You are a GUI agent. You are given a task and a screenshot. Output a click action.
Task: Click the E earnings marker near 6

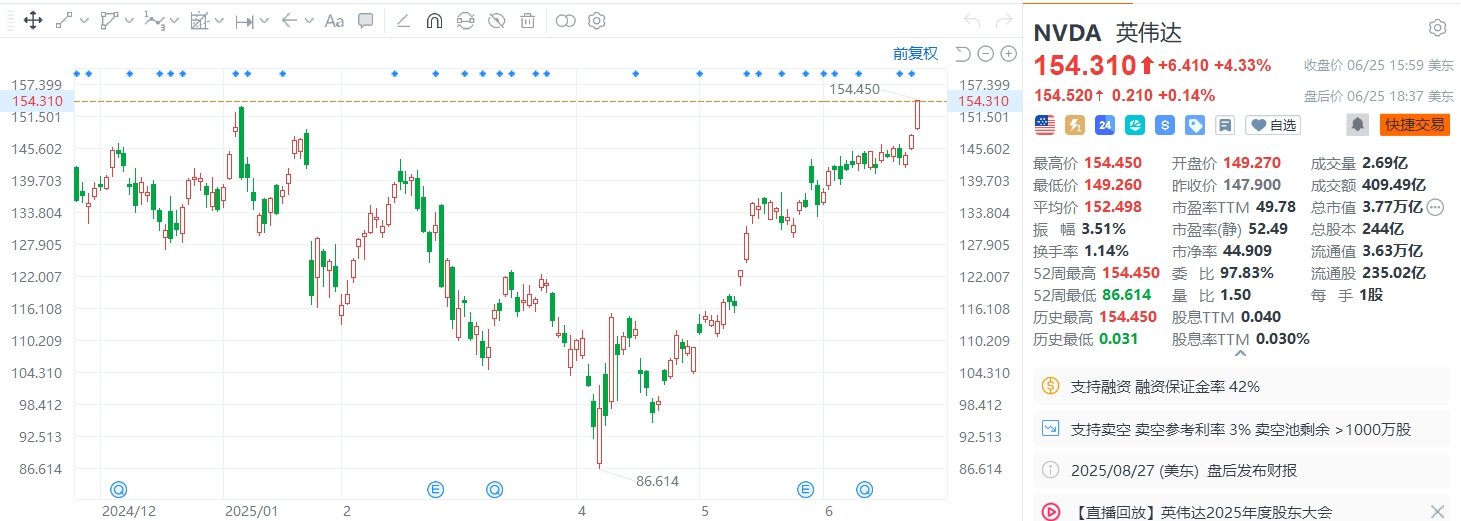coord(805,489)
